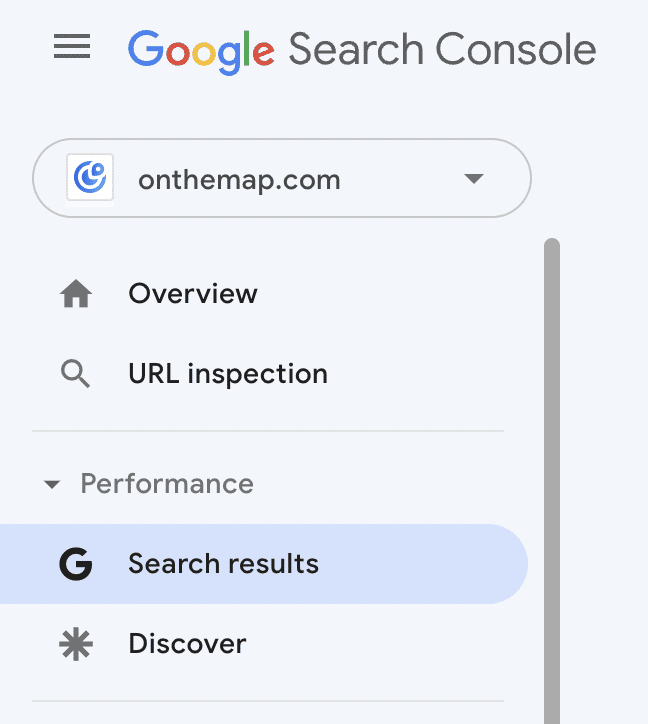Screen dimensions: 648x724
Task: Click the onthemap.com property name text
Action: [x=239, y=180]
